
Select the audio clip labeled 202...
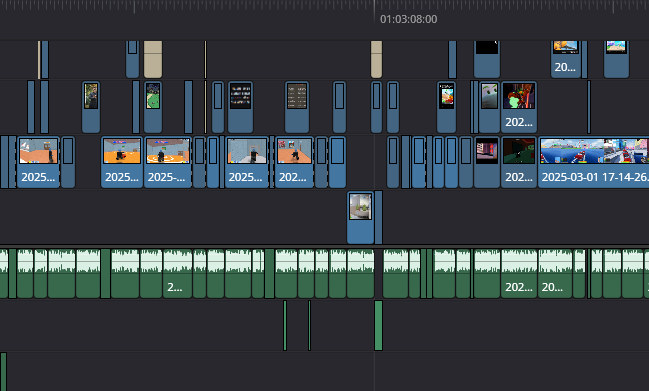[x=519, y=273]
